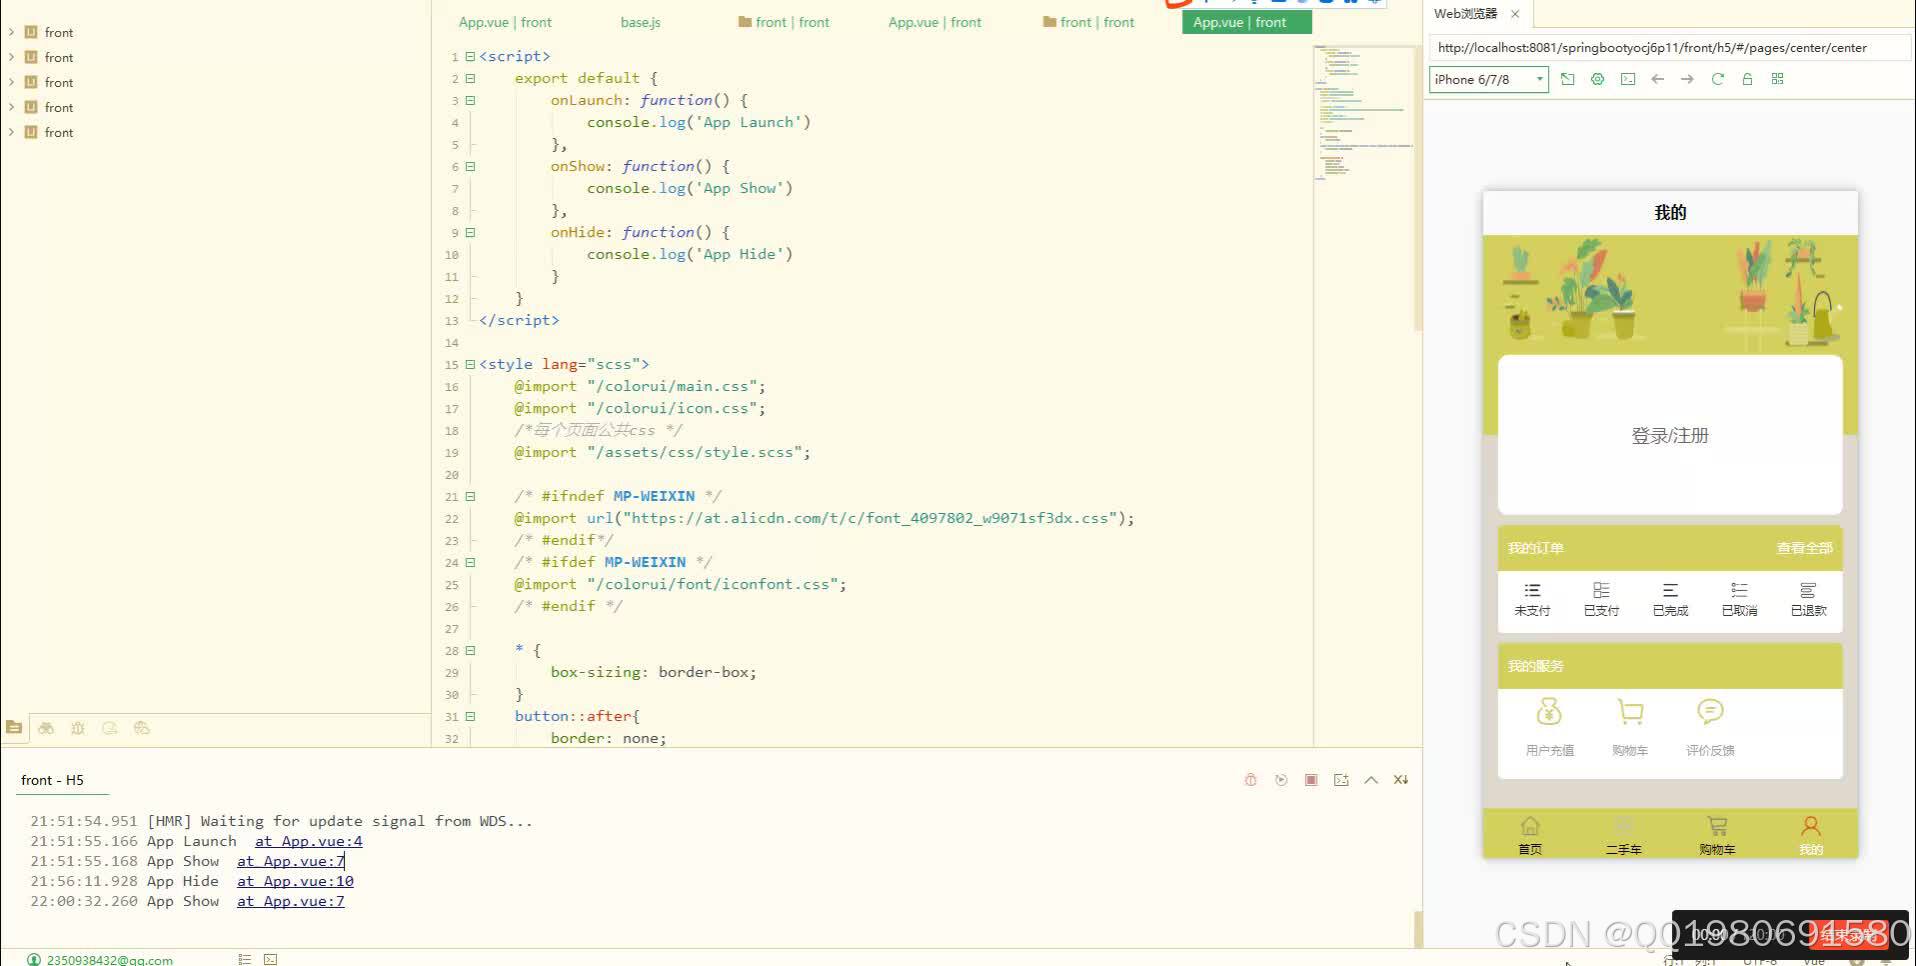Click the code minimap preview
1916x966 pixels.
[1362, 113]
